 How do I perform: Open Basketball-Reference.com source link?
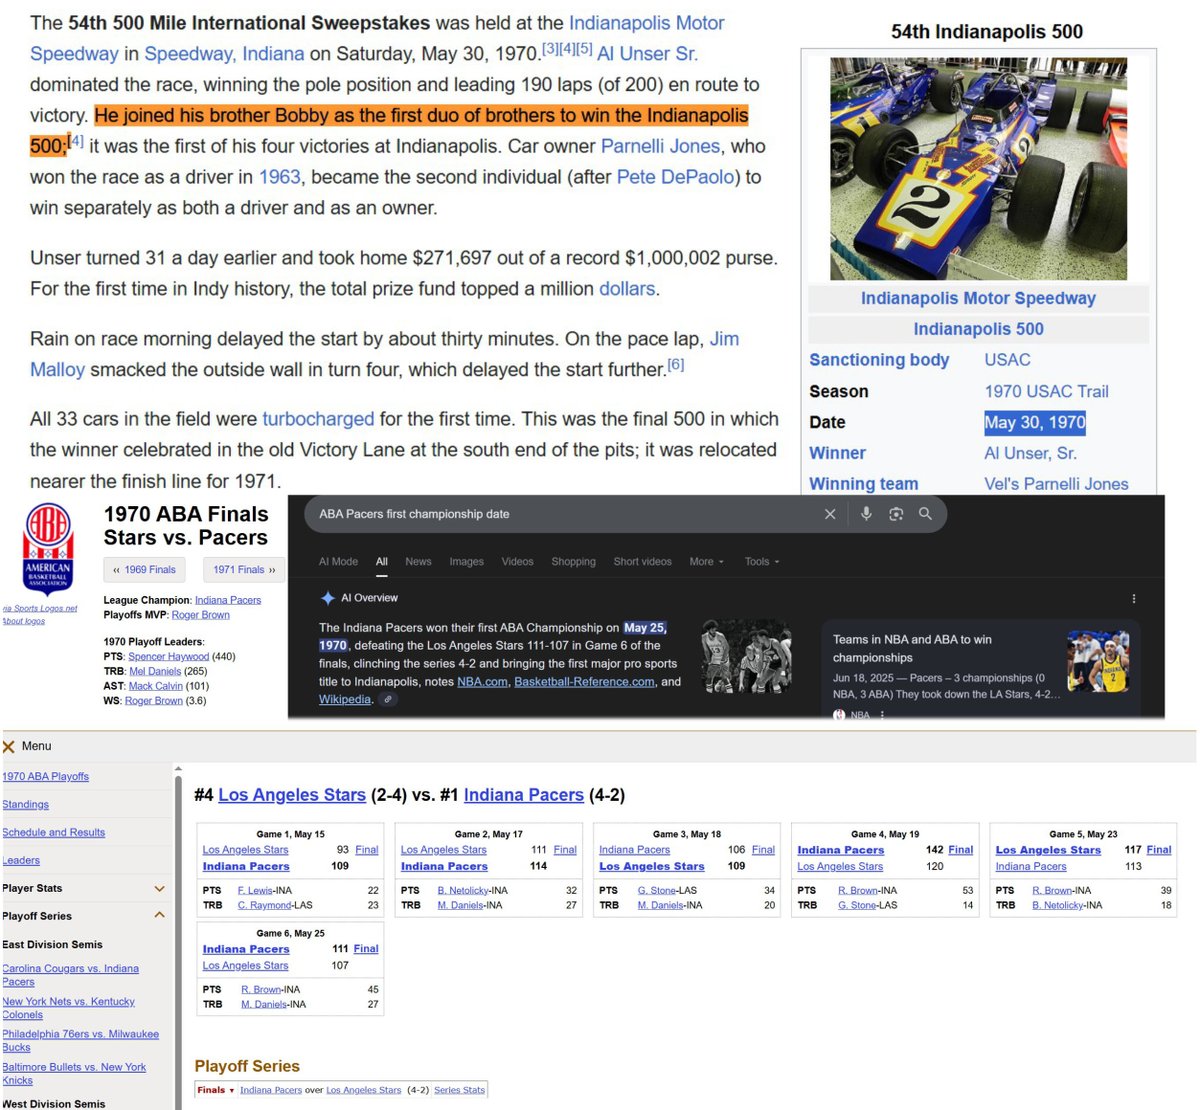click(x=584, y=682)
